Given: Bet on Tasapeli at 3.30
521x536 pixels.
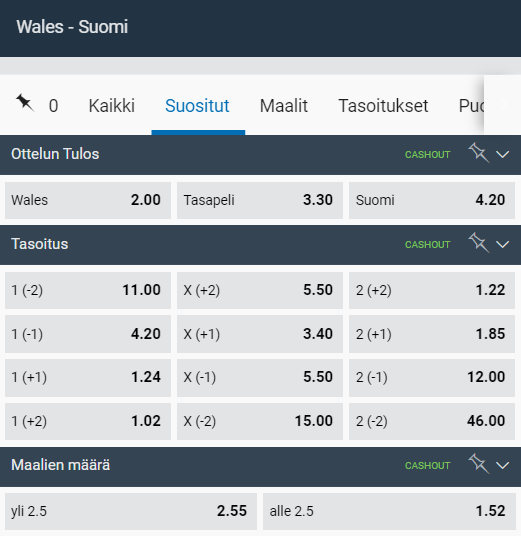Looking at the screenshot, I should pos(260,200).
